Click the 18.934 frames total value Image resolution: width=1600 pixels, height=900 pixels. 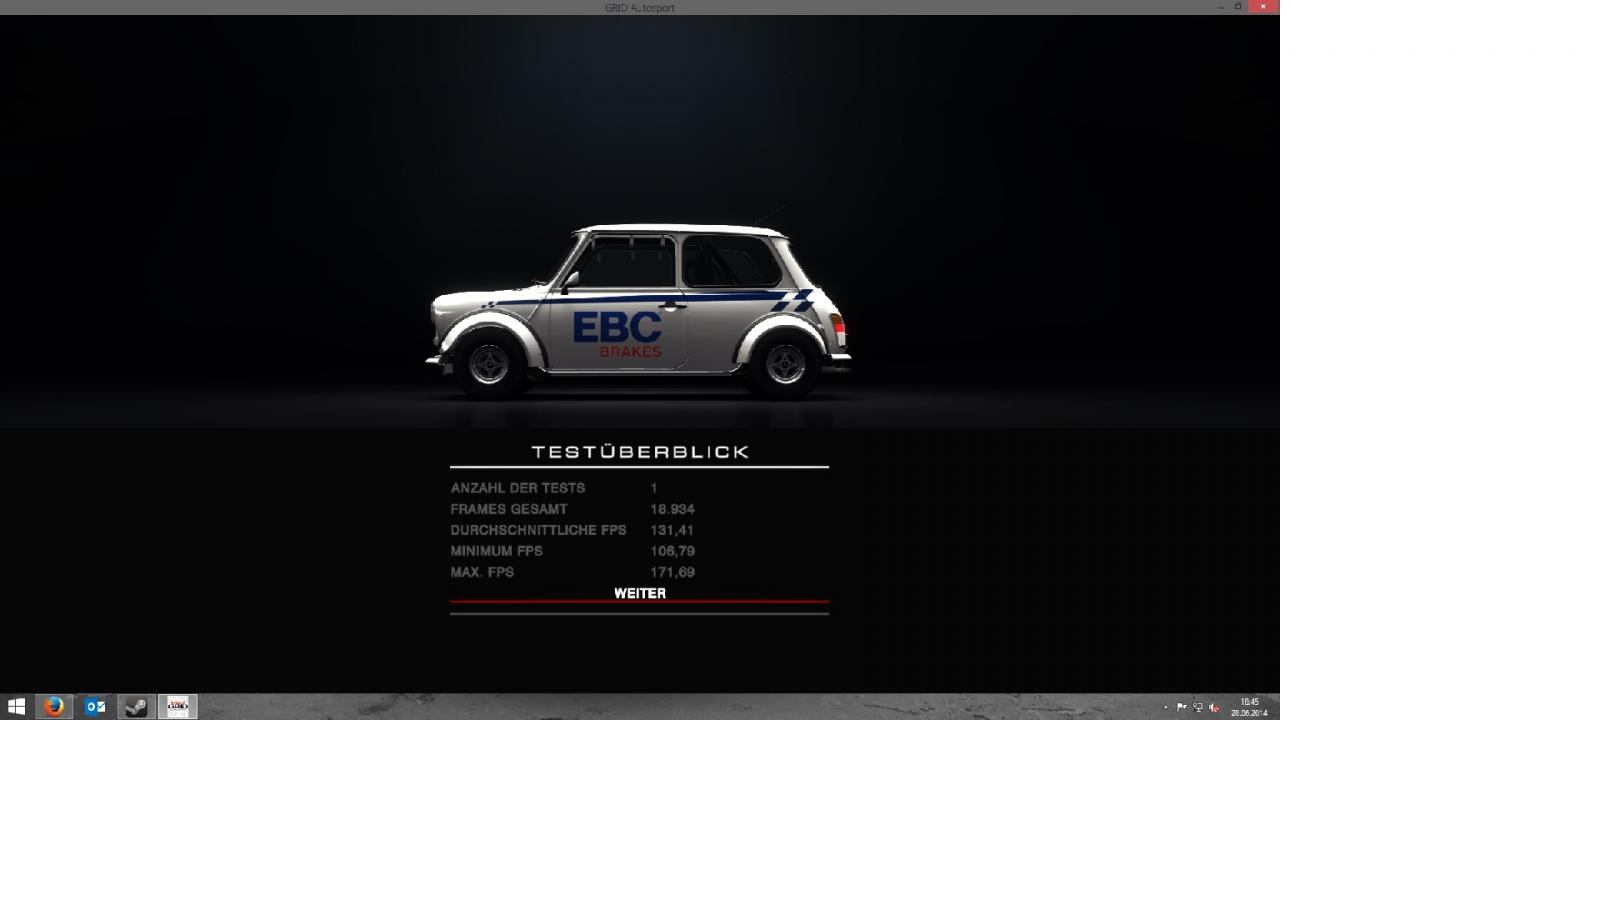click(x=672, y=509)
